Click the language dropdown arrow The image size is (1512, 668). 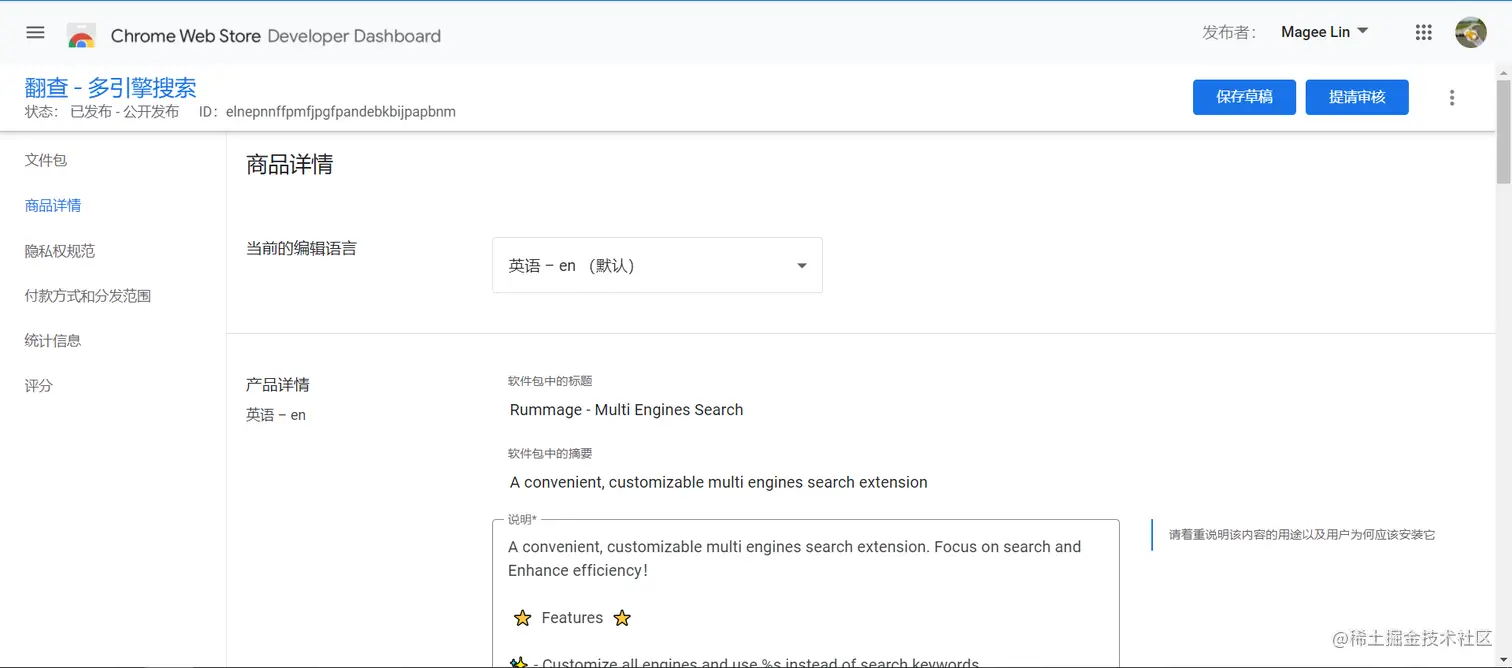[801, 266]
